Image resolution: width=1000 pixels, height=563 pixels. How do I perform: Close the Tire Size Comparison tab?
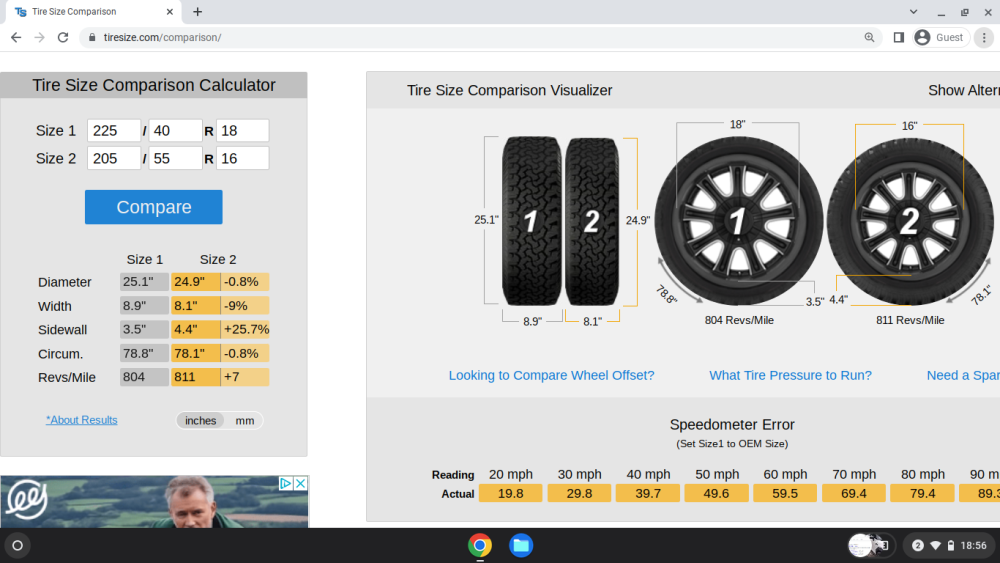coord(170,11)
